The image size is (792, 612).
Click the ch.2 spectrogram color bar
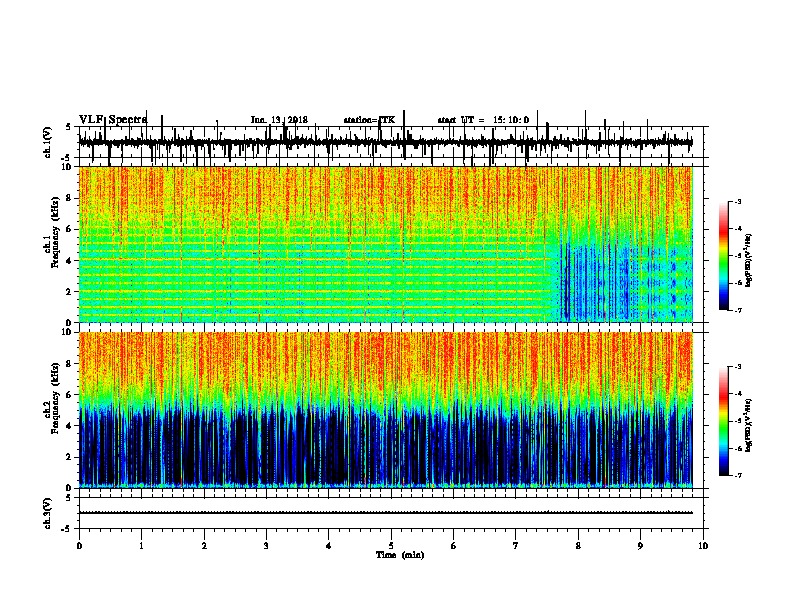(x=723, y=421)
